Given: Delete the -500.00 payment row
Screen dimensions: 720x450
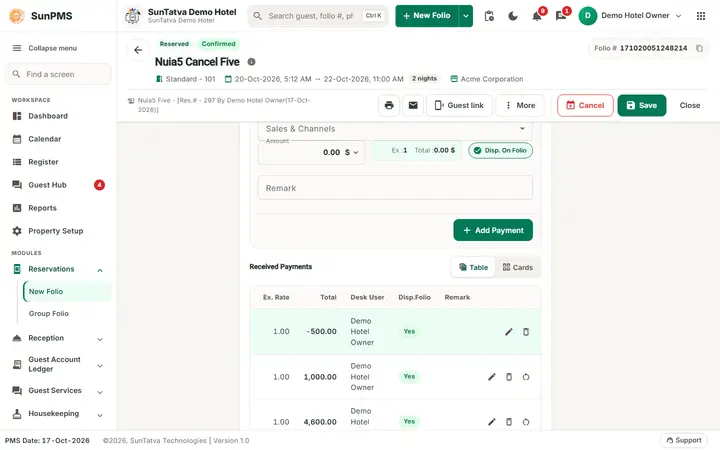Looking at the screenshot, I should point(526,332).
